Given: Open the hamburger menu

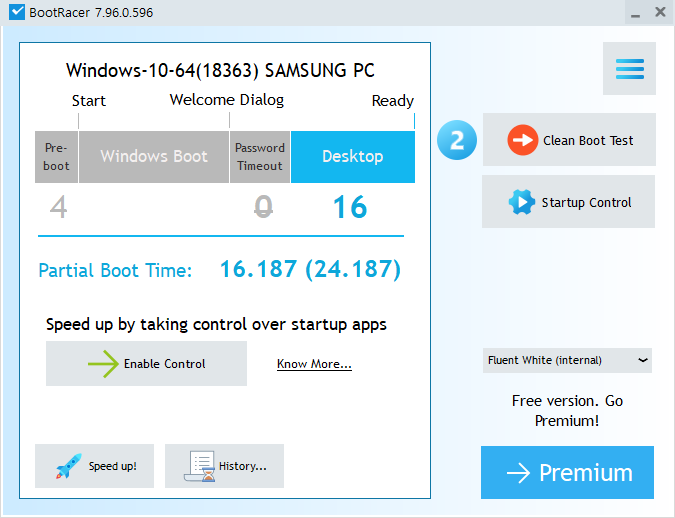Looking at the screenshot, I should 629,68.
